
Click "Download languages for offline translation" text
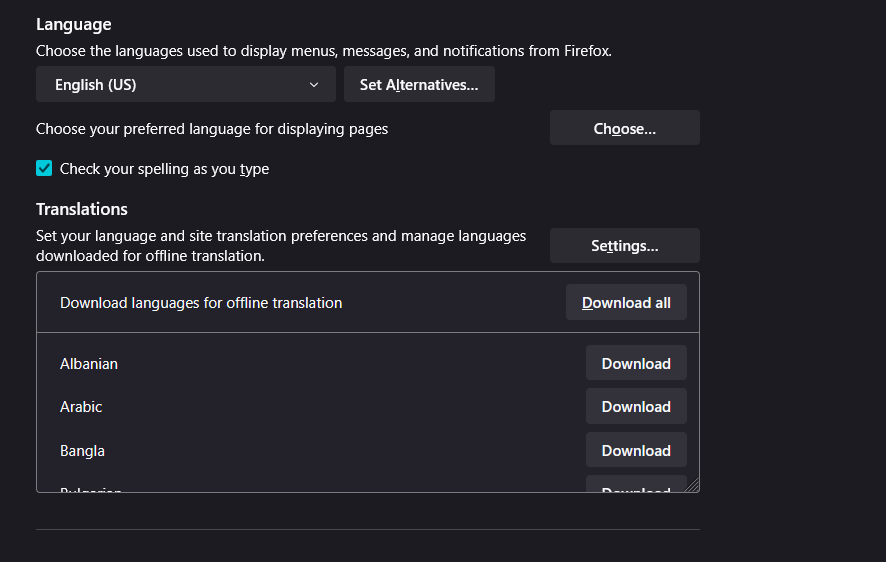pyautogui.click(x=201, y=303)
